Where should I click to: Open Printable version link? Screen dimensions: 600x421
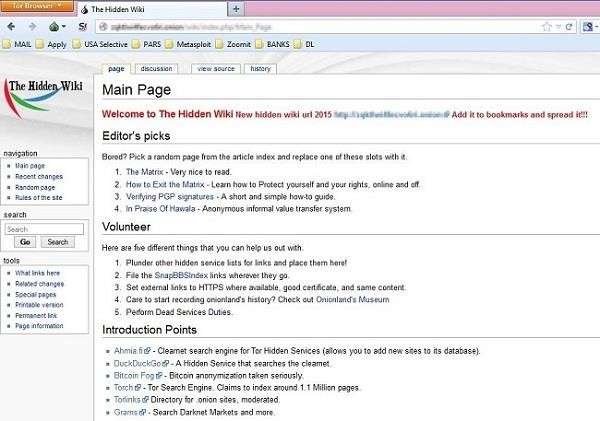[39, 305]
